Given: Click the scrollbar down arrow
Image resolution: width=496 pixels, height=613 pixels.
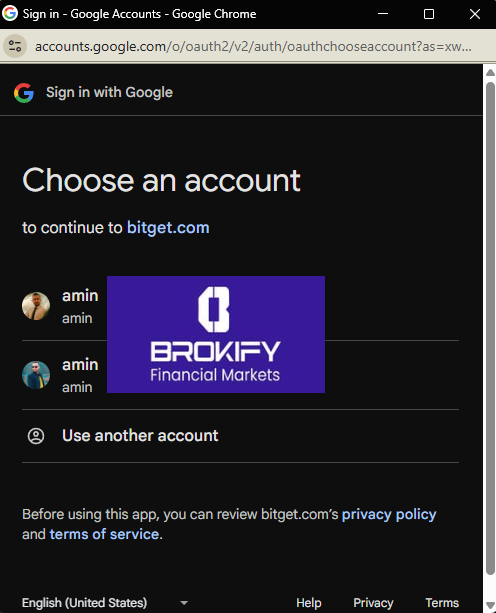Looking at the screenshot, I should point(490,606).
